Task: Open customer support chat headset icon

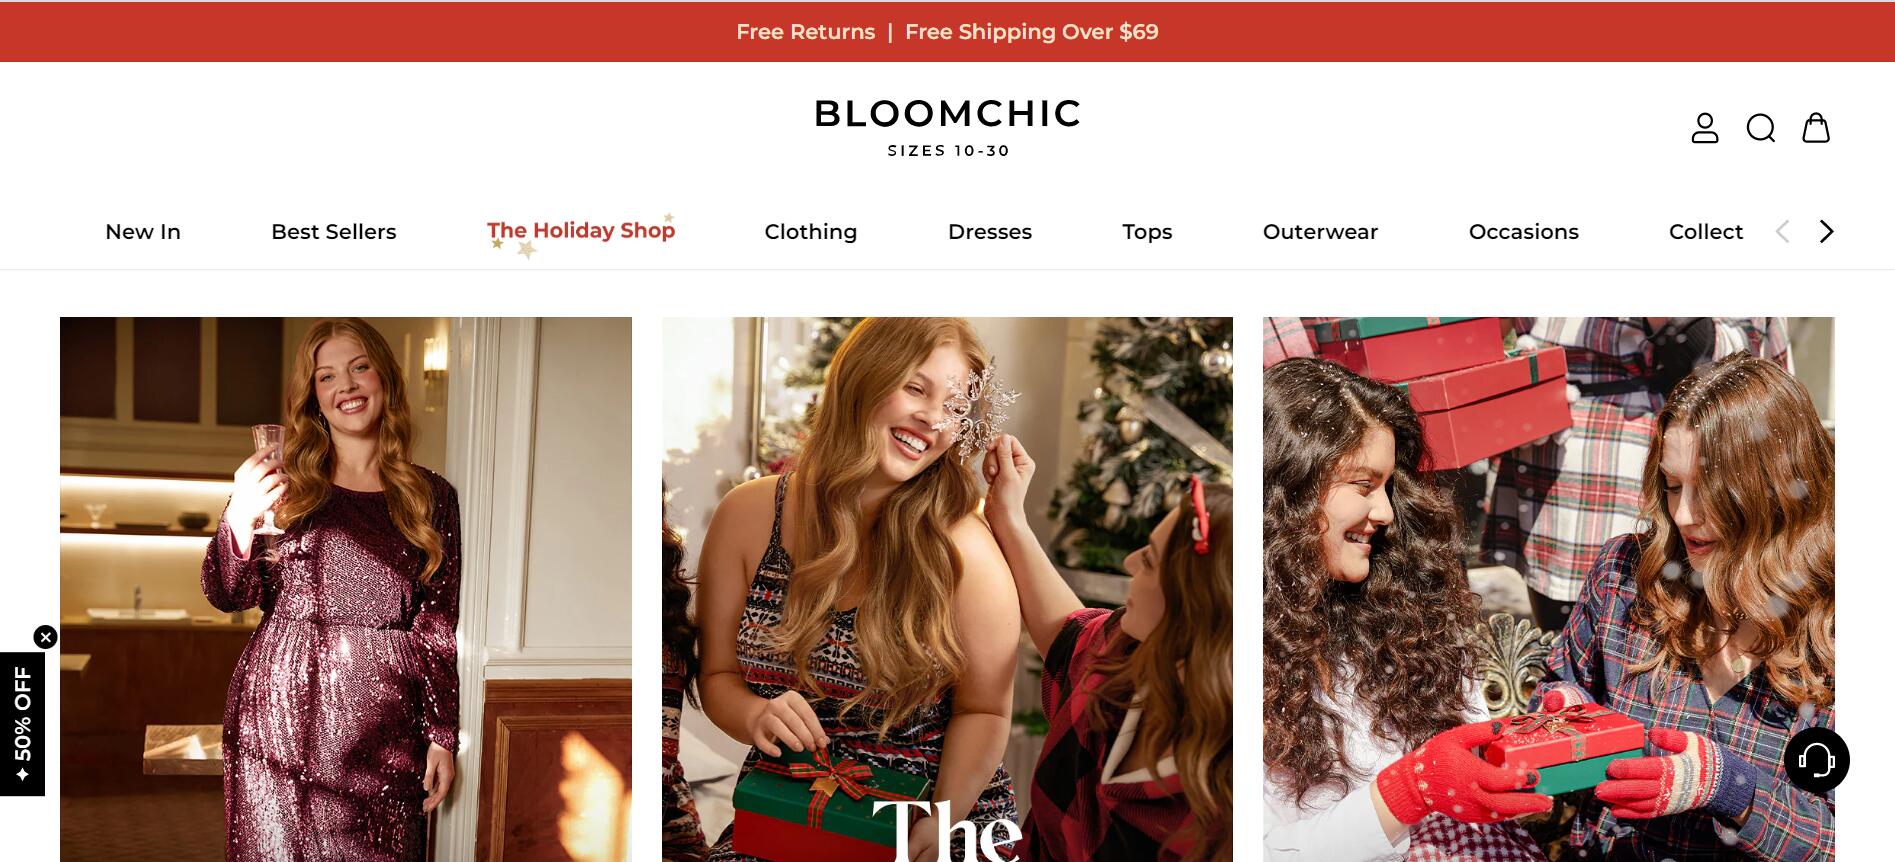Action: [1817, 760]
